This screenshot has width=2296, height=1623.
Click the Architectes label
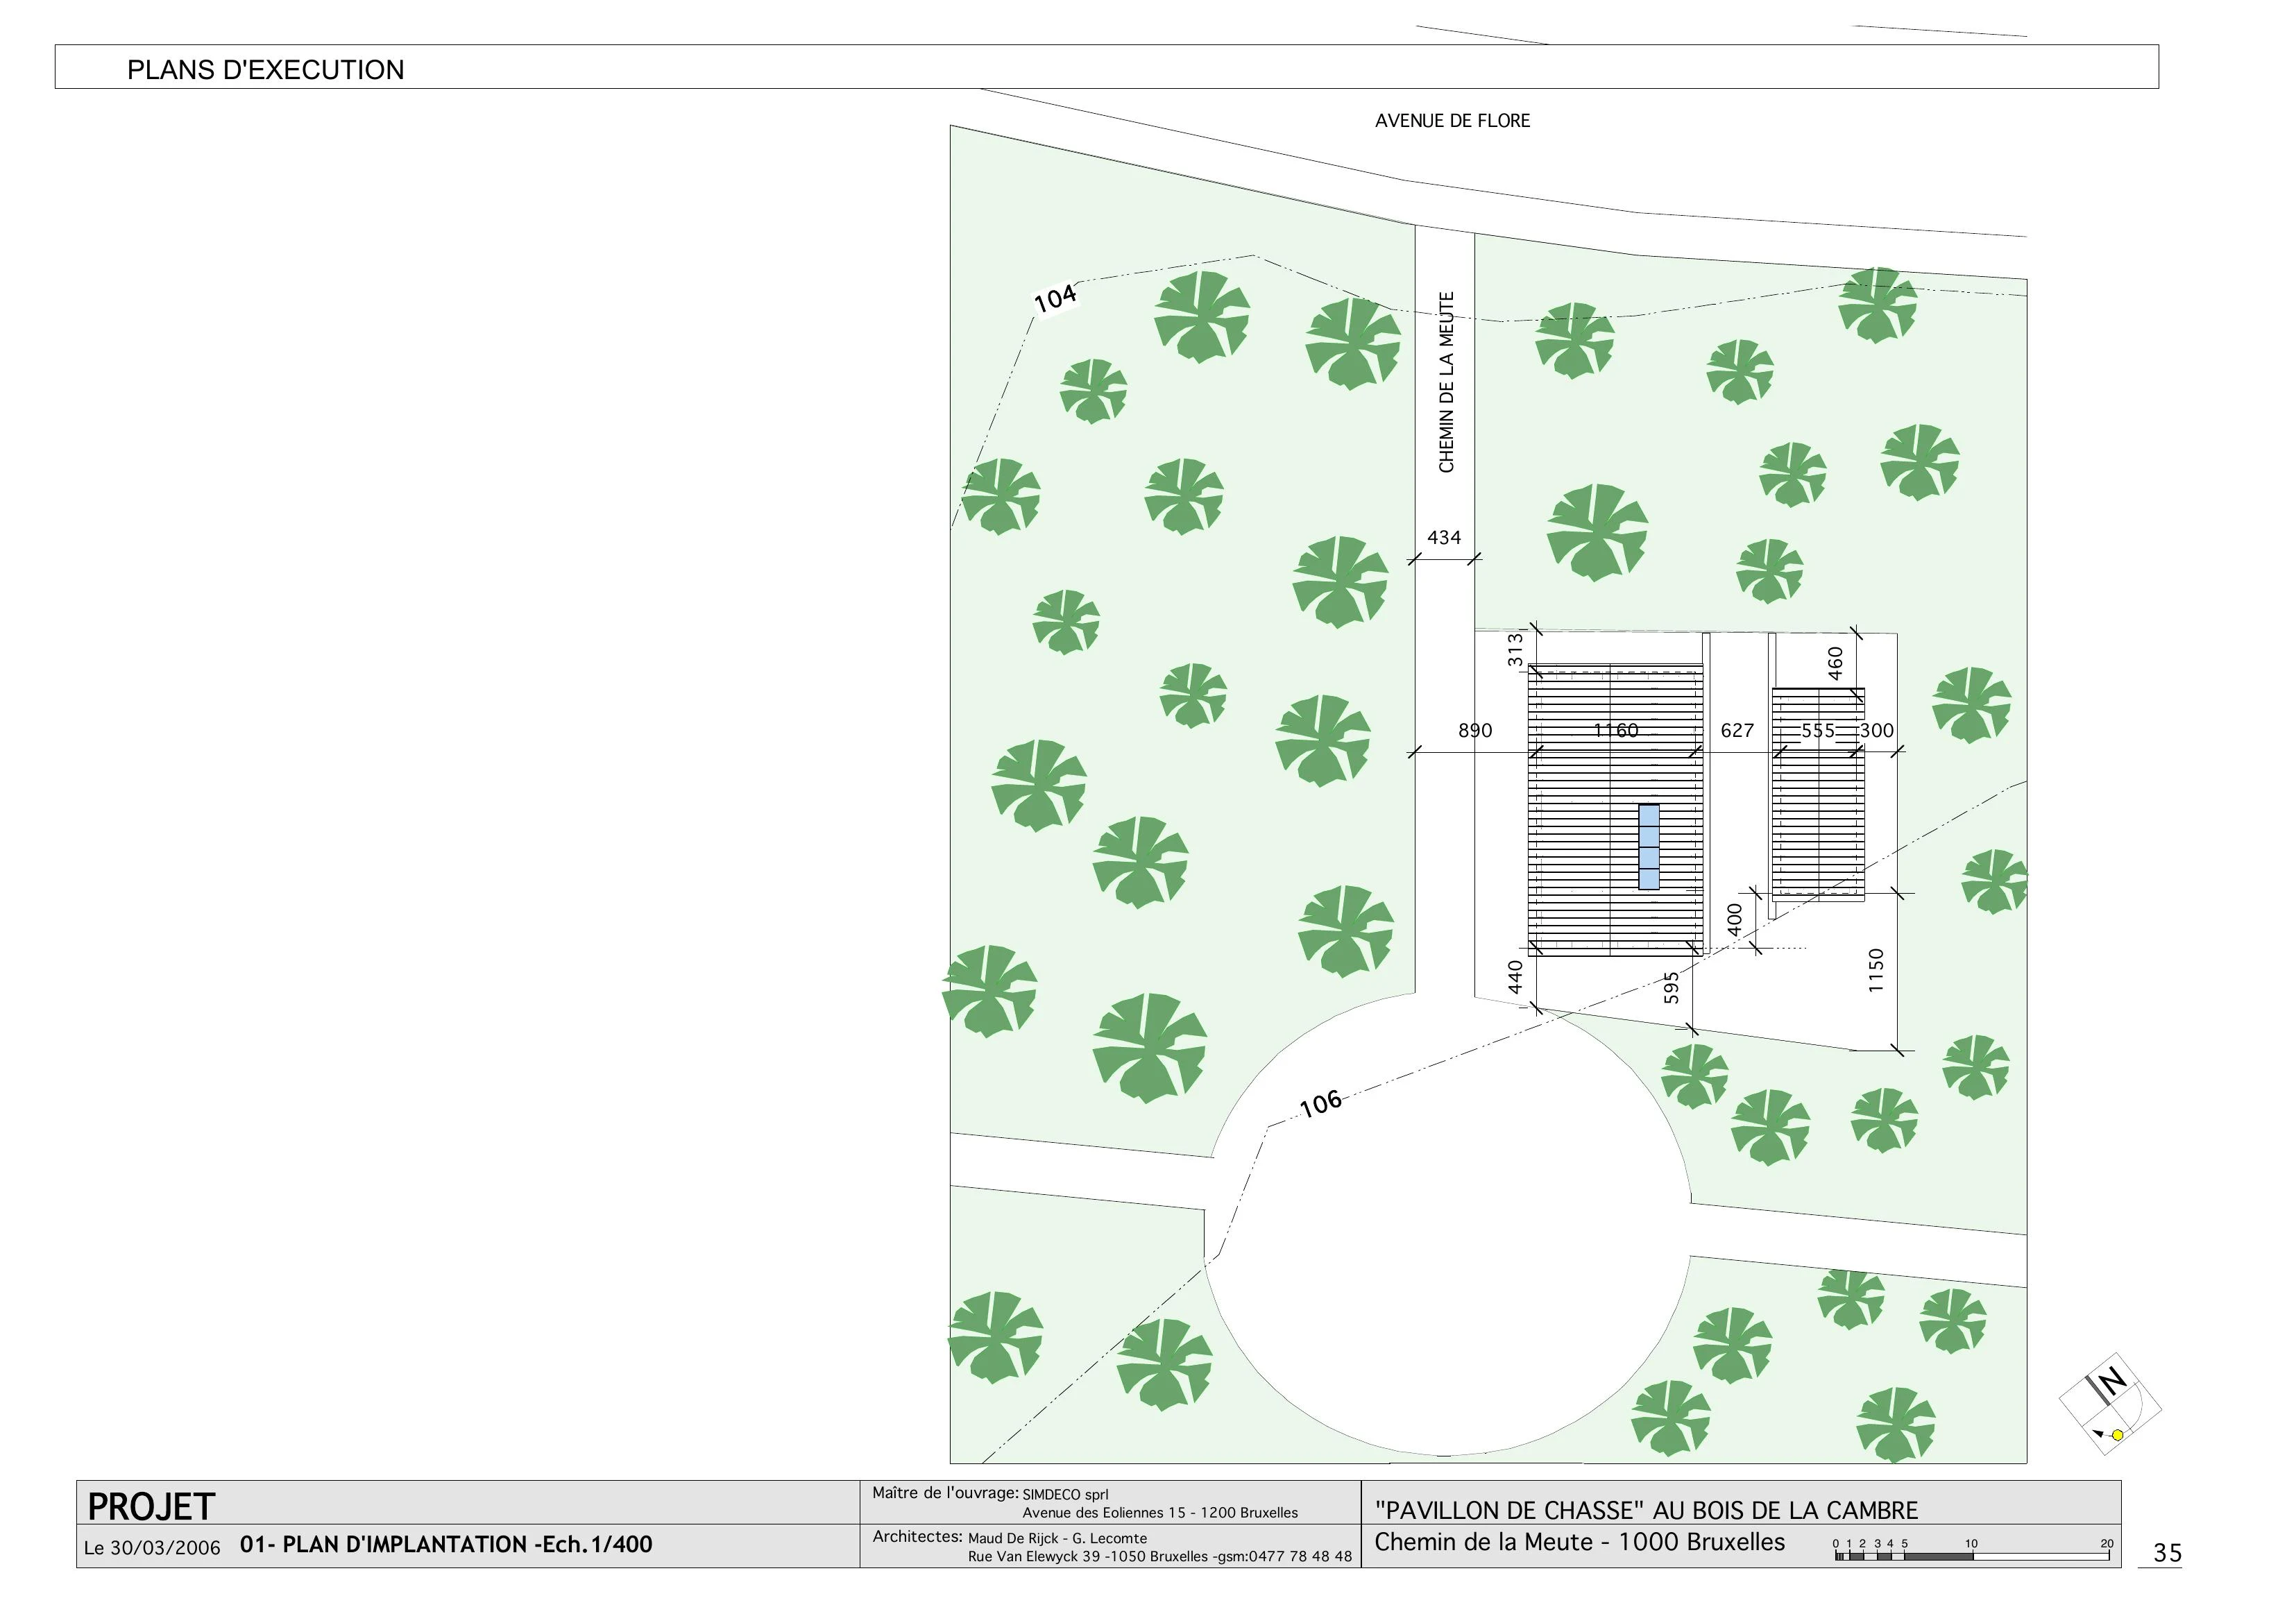918,1537
